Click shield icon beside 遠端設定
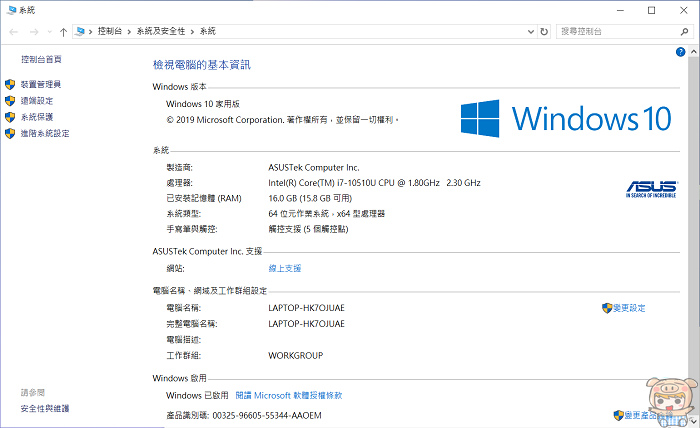The height and width of the screenshot is (428, 700). 10,101
